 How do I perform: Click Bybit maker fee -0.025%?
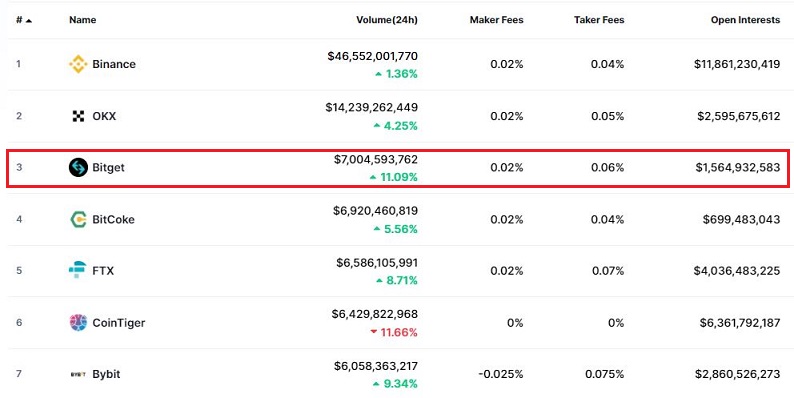tap(500, 374)
